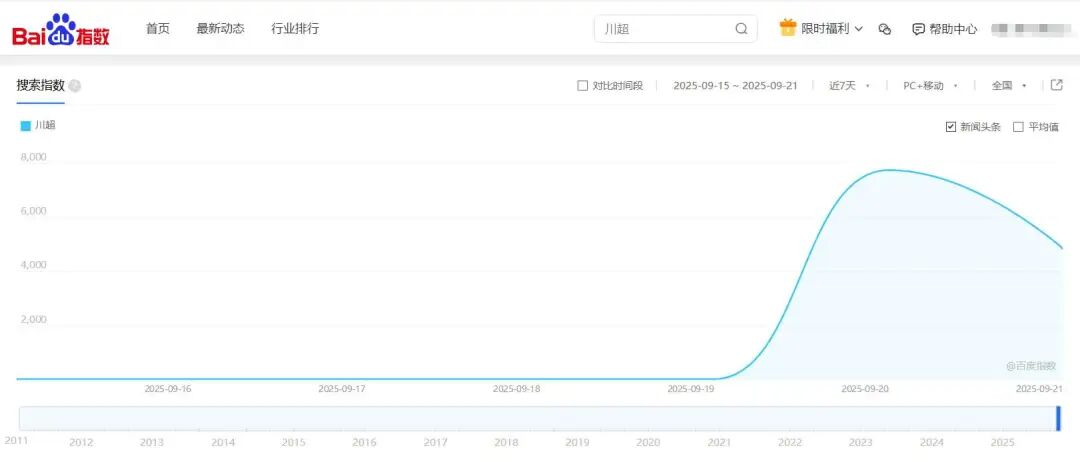Click the export/share icon beside 全国

pos(1056,85)
